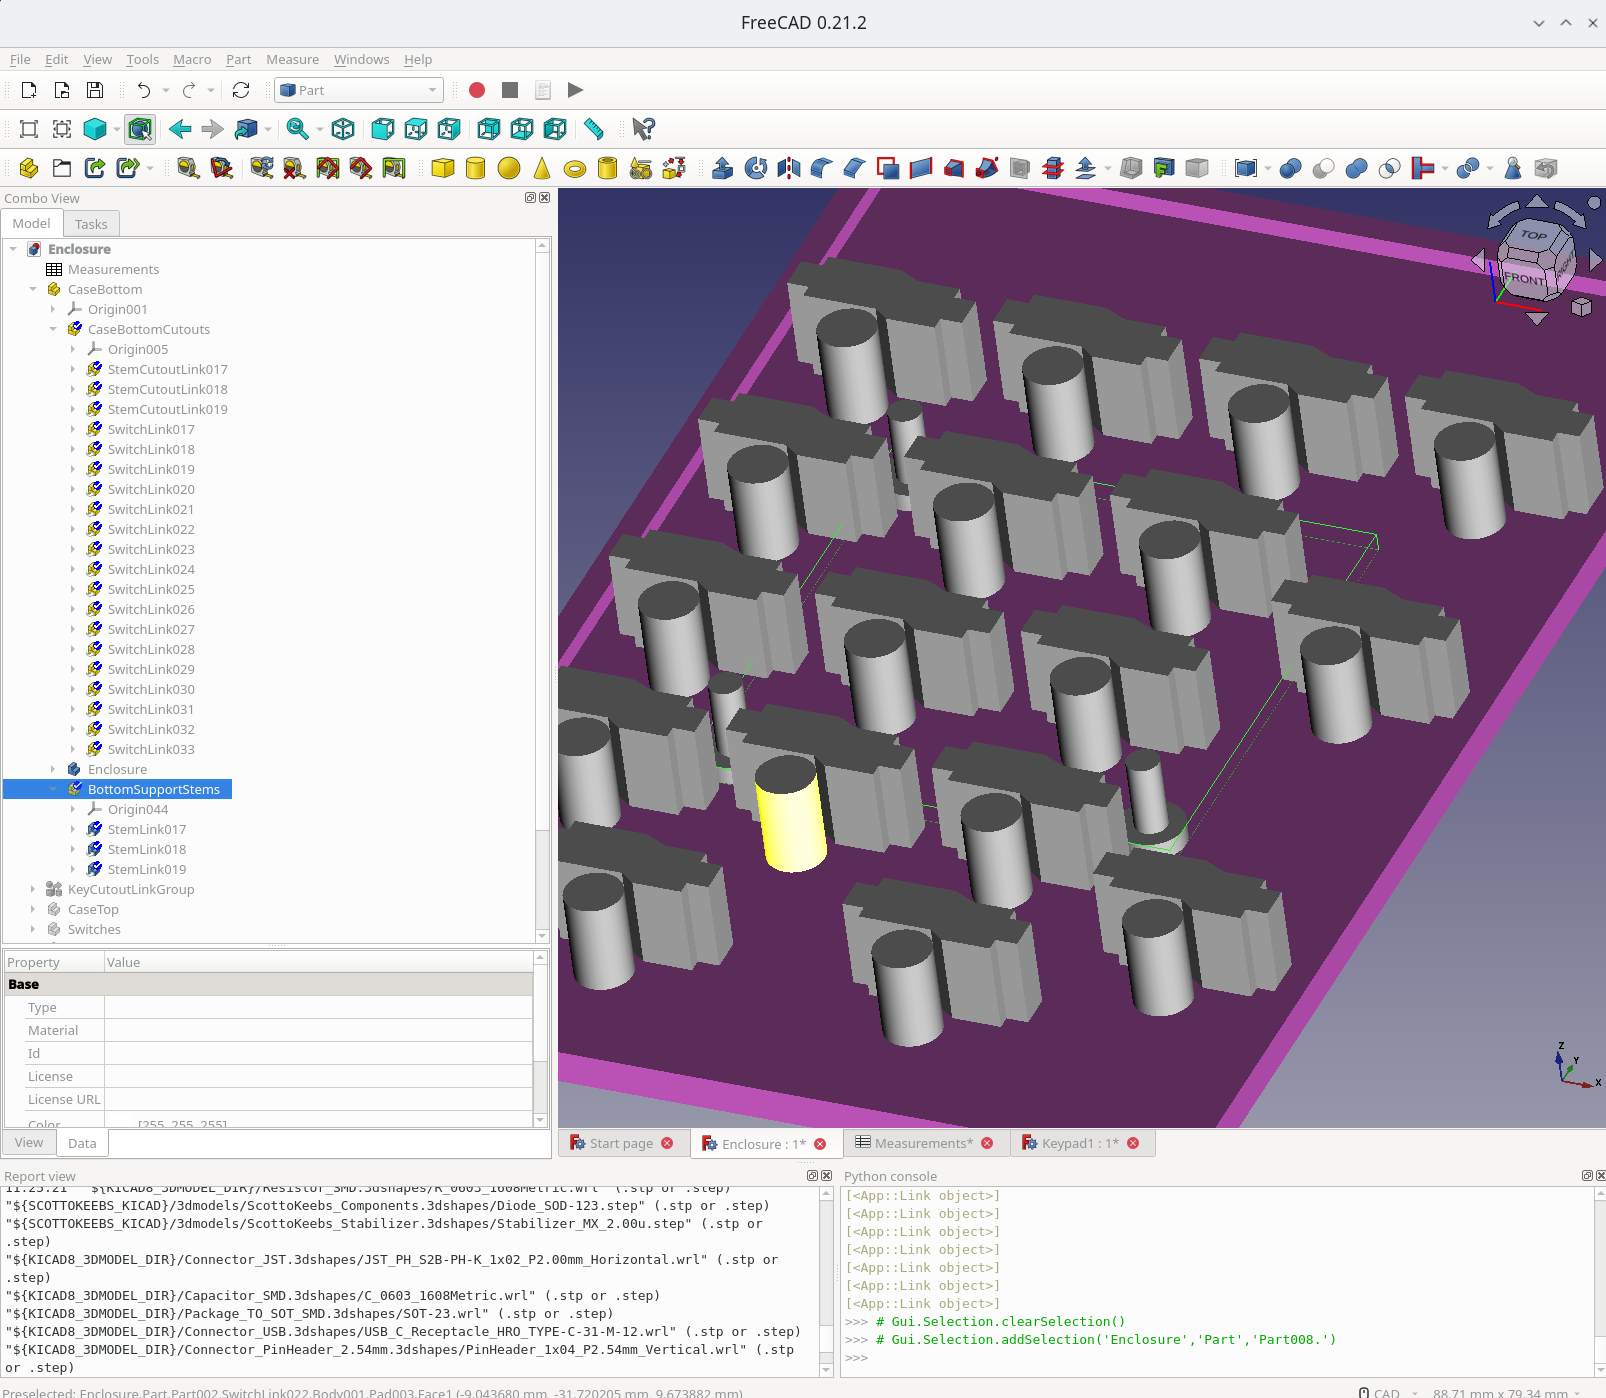
Task: Start recording a macro
Action: [476, 90]
